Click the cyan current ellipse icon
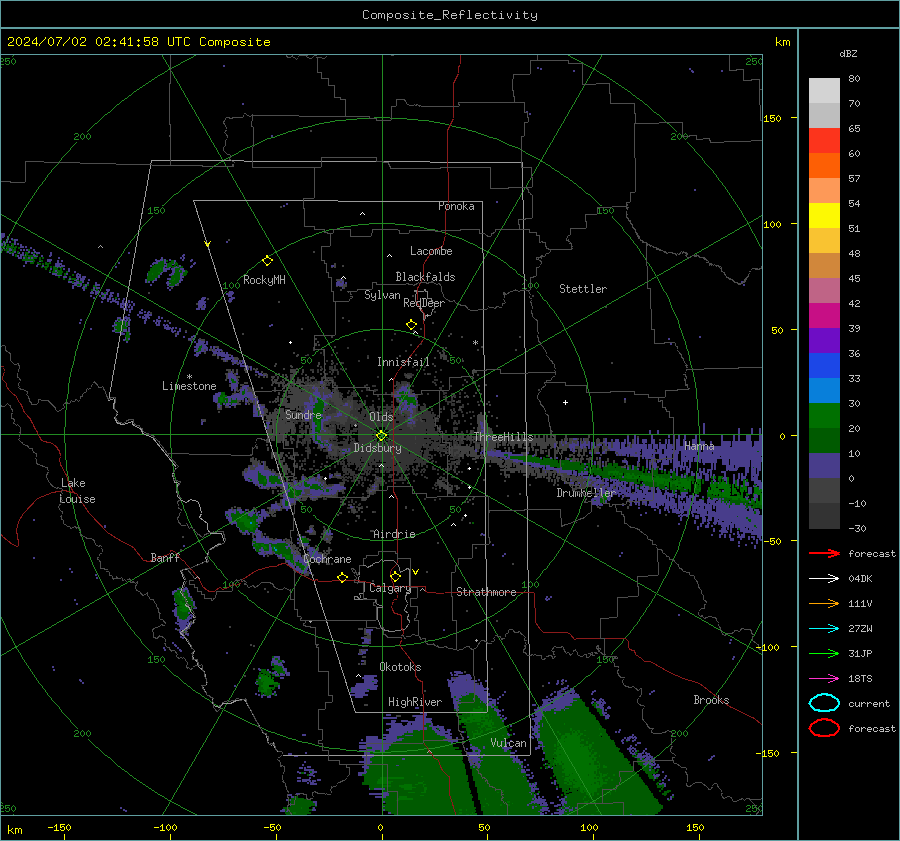 [824, 703]
